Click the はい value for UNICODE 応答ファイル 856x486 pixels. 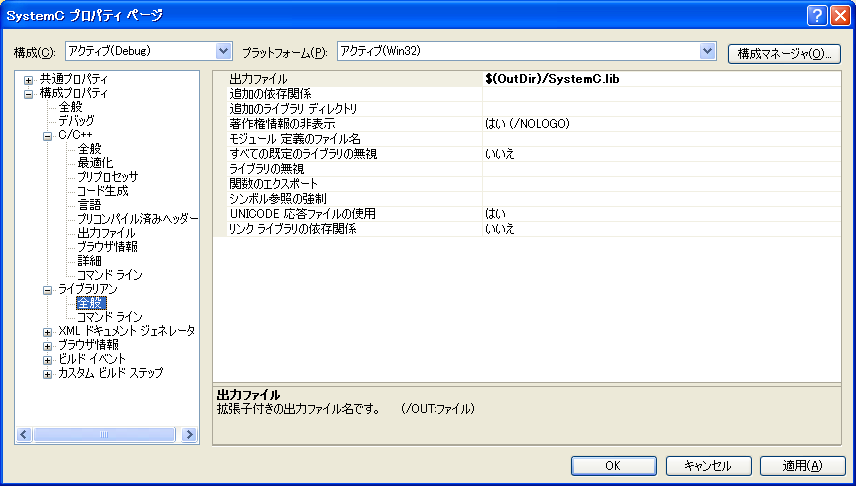pos(495,214)
